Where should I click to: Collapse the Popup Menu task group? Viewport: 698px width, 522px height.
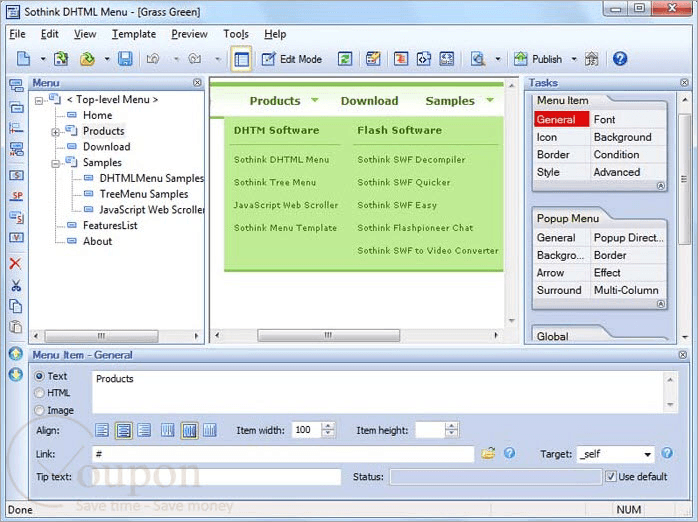click(661, 304)
